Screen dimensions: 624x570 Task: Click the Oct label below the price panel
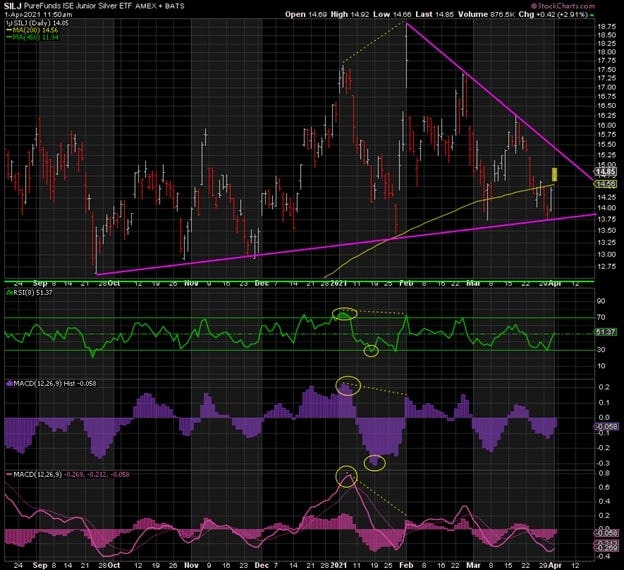[x=114, y=283]
